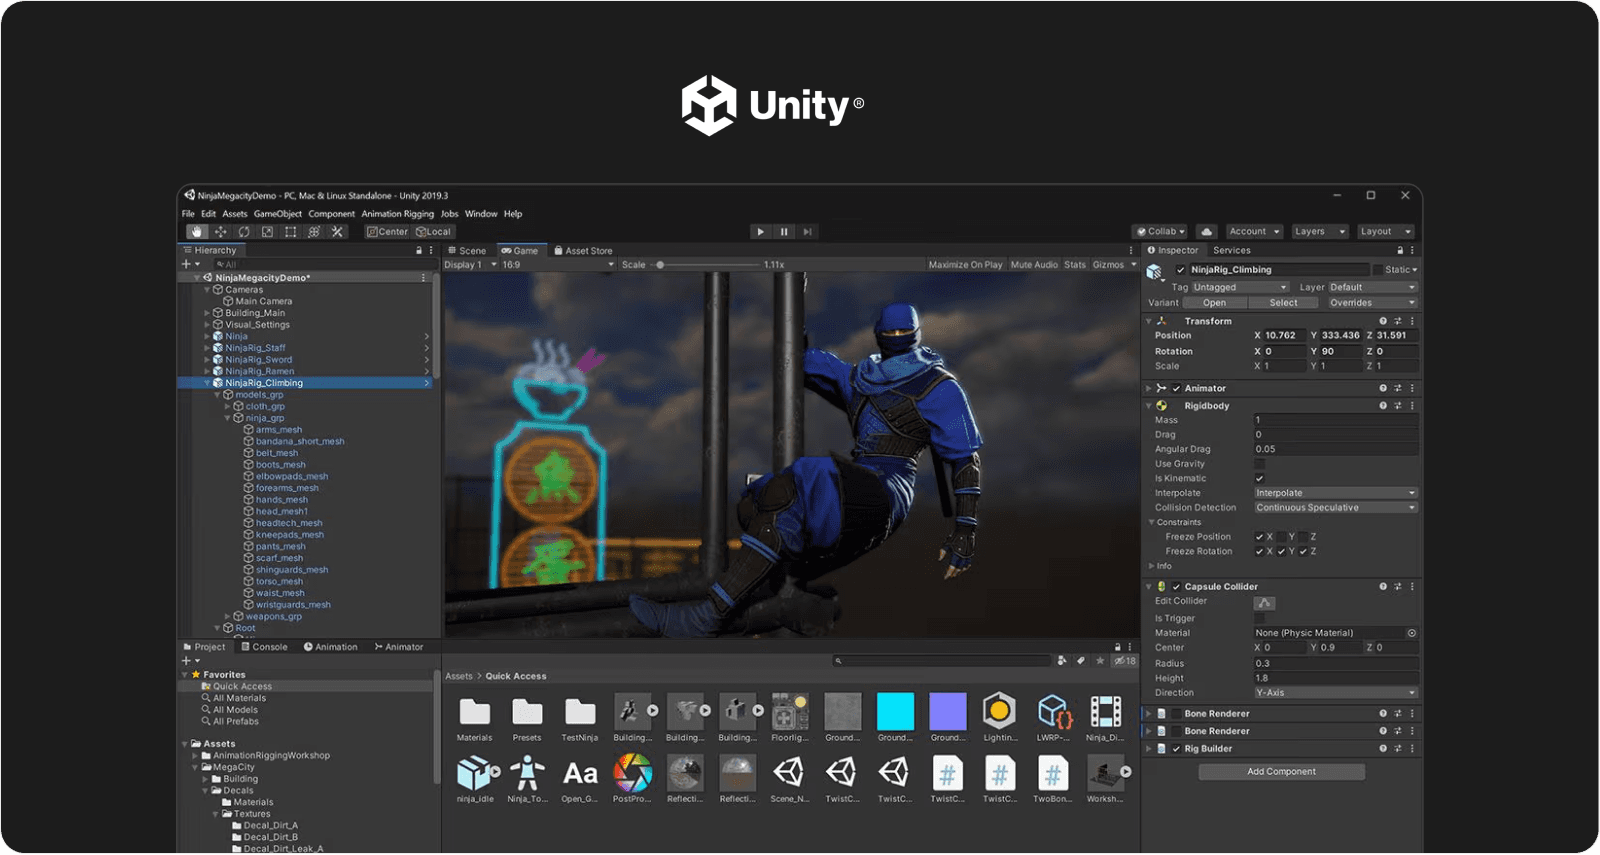Select the Rect transform tool
The image size is (1600, 855).
290,232
